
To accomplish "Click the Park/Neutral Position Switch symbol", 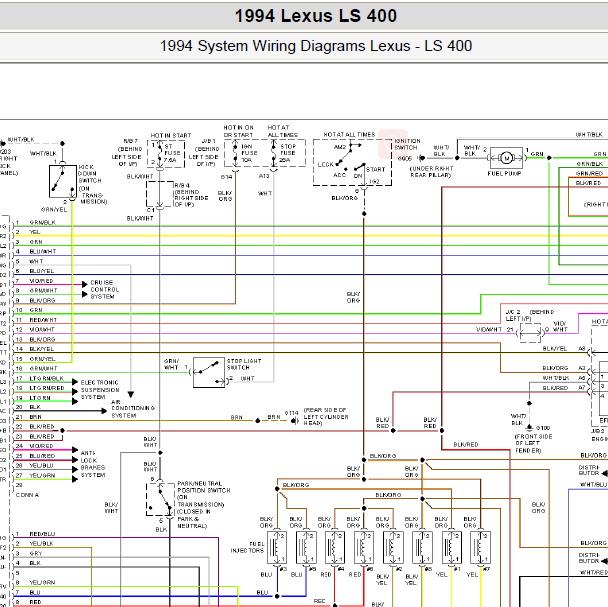I will click(x=160, y=499).
